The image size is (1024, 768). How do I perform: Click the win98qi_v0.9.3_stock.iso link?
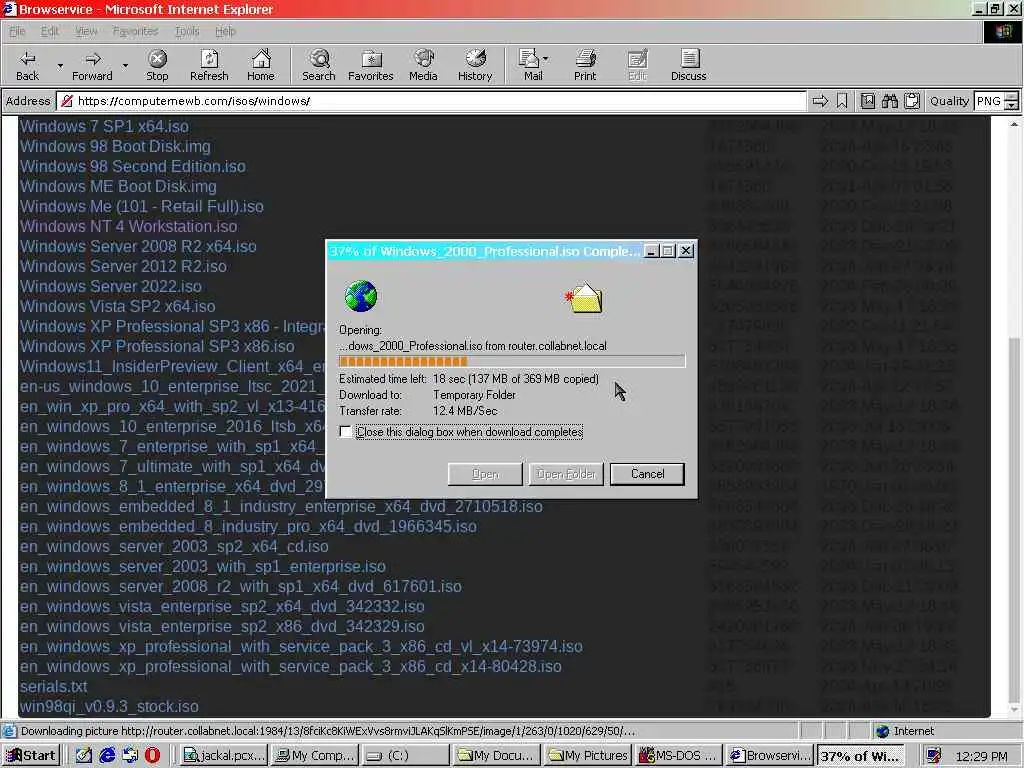109,707
